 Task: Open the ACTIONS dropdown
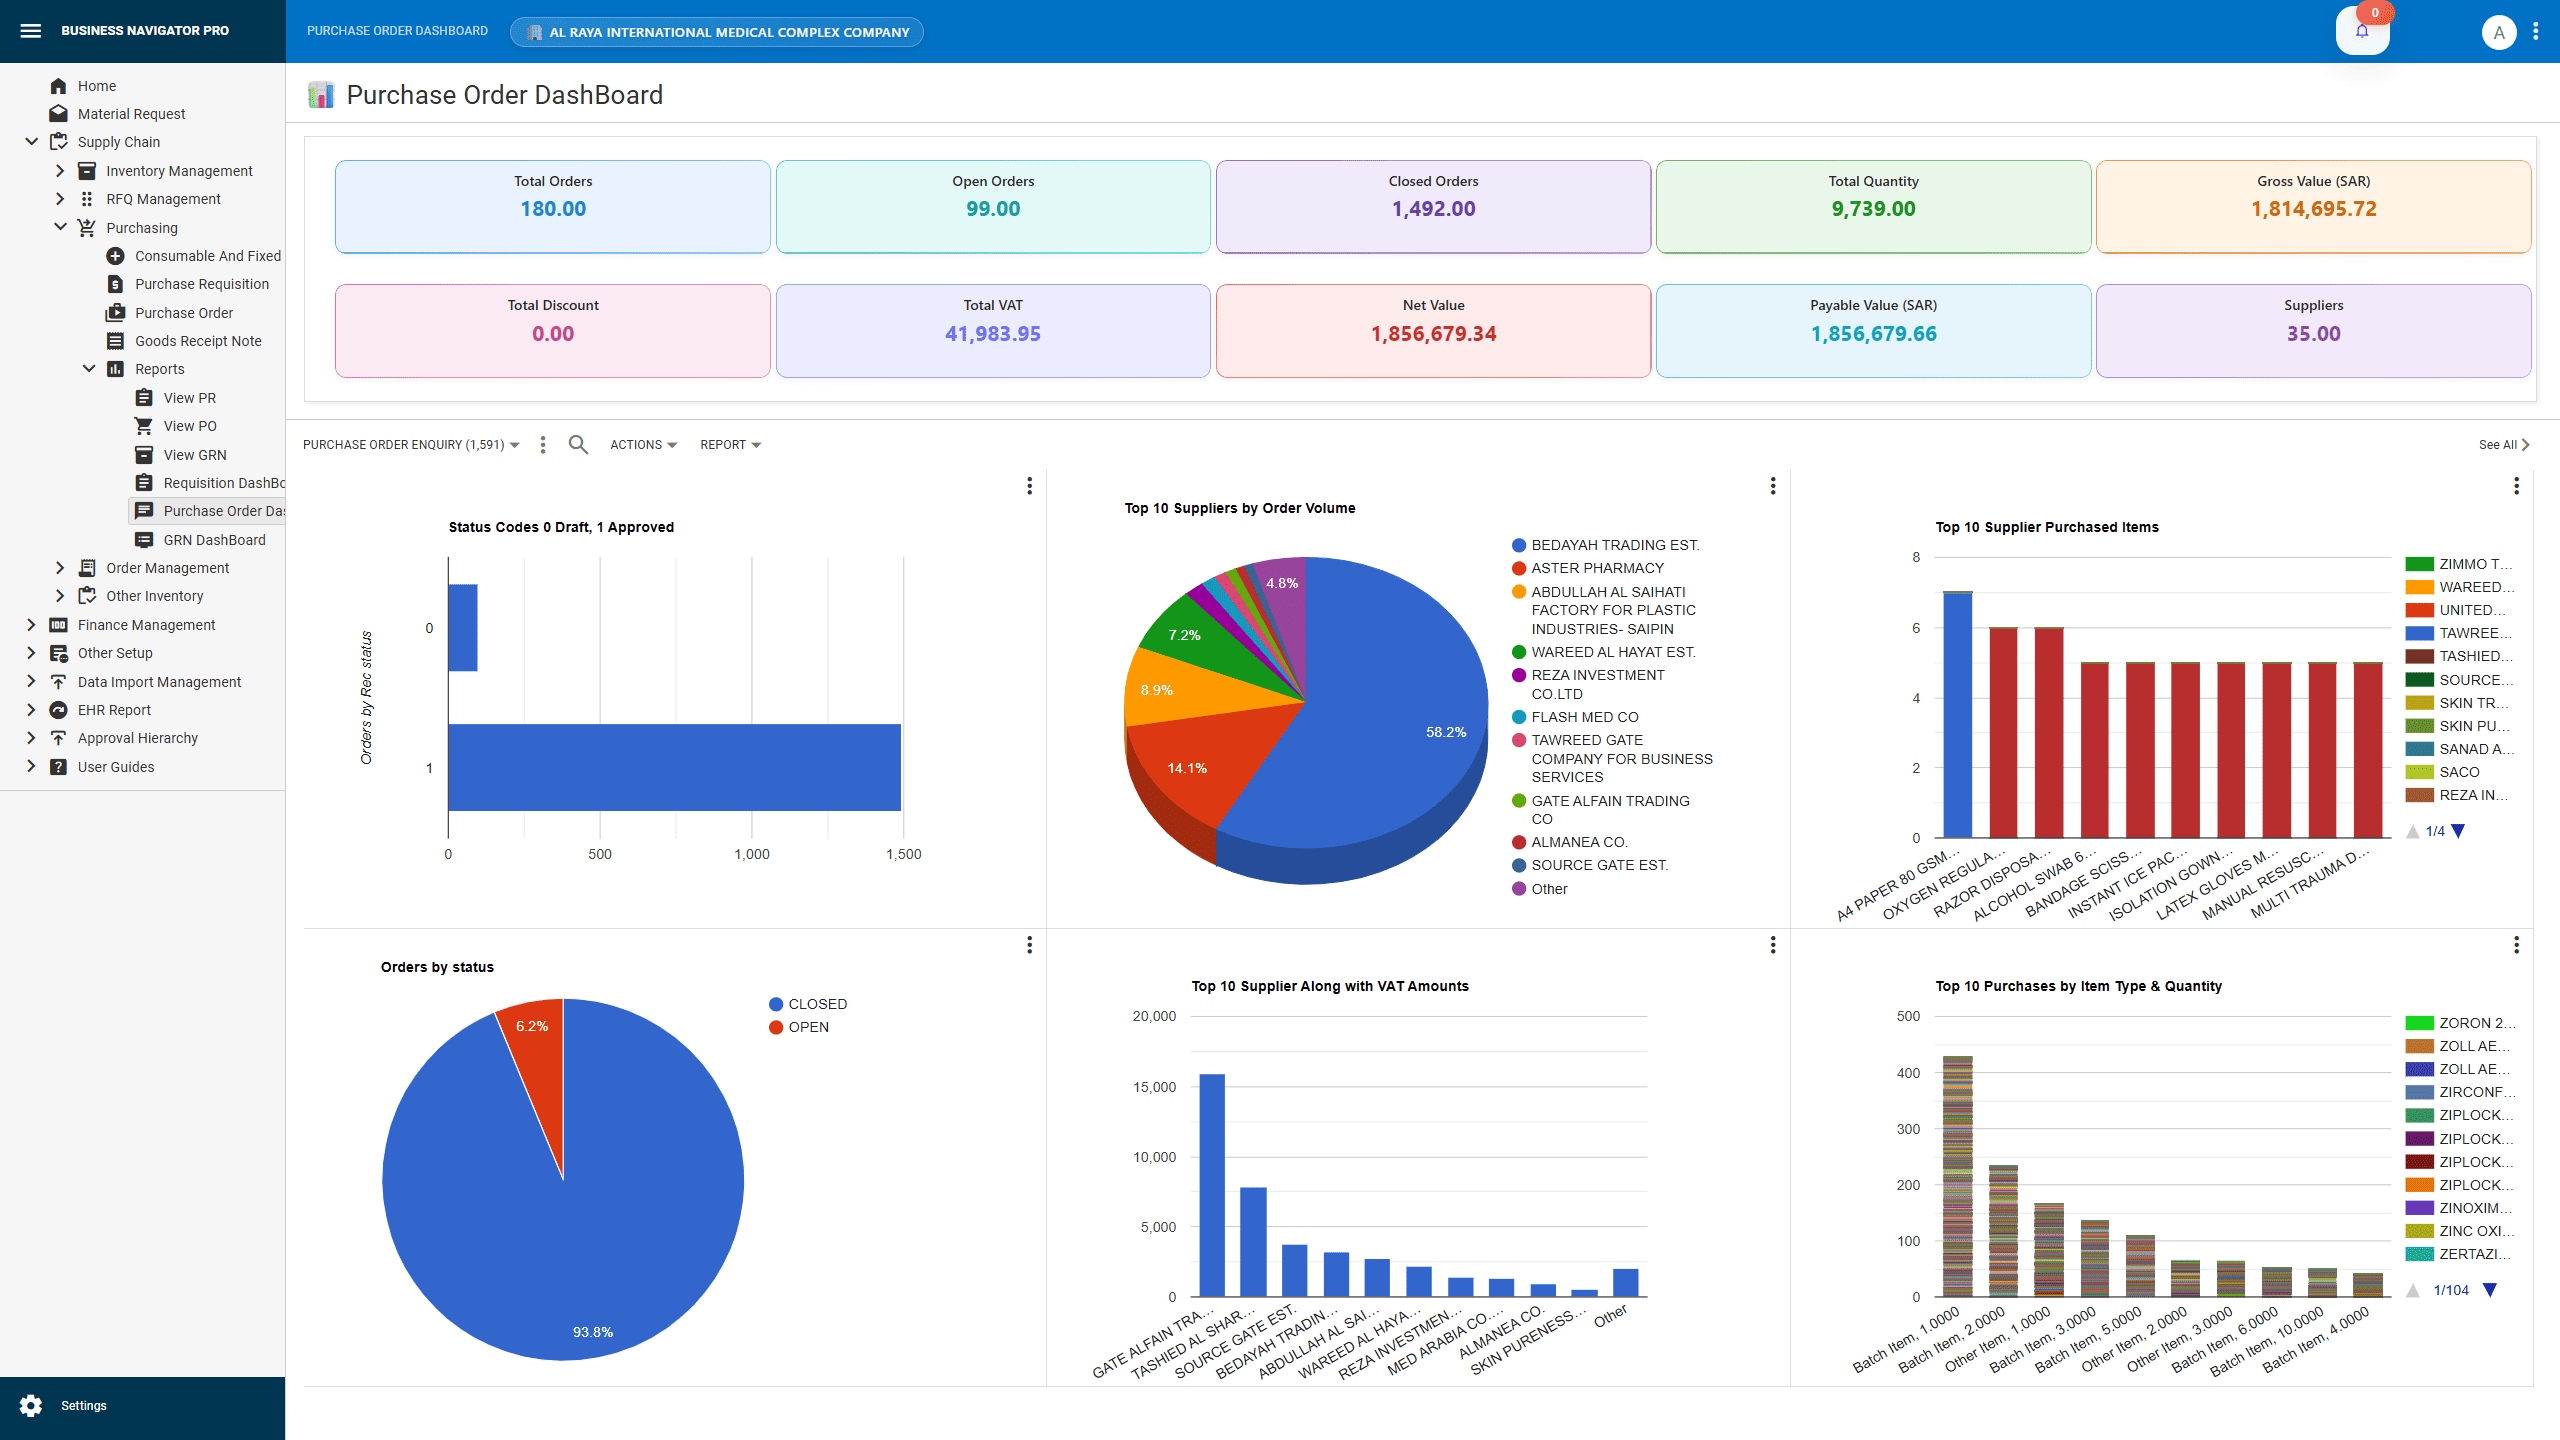[642, 444]
